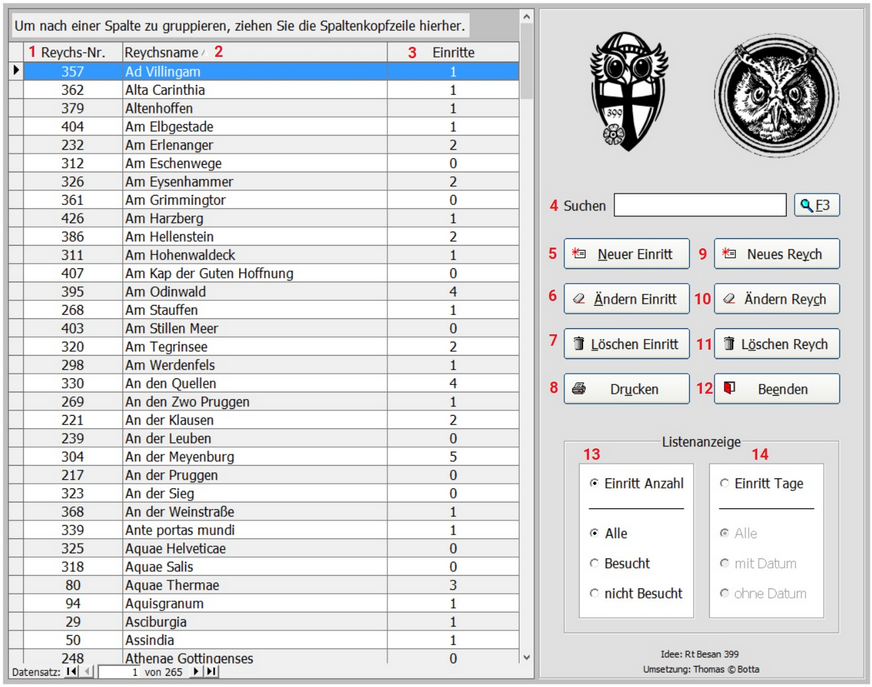Click the row selector arrow for Ad Villingam
872x687 pixels.
[16, 71]
